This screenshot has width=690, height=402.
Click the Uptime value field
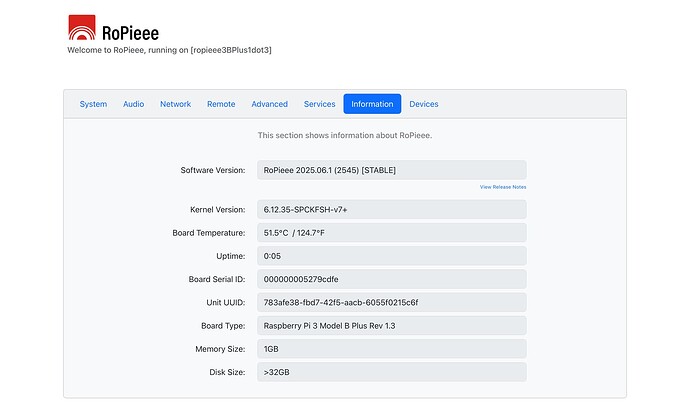(392, 256)
